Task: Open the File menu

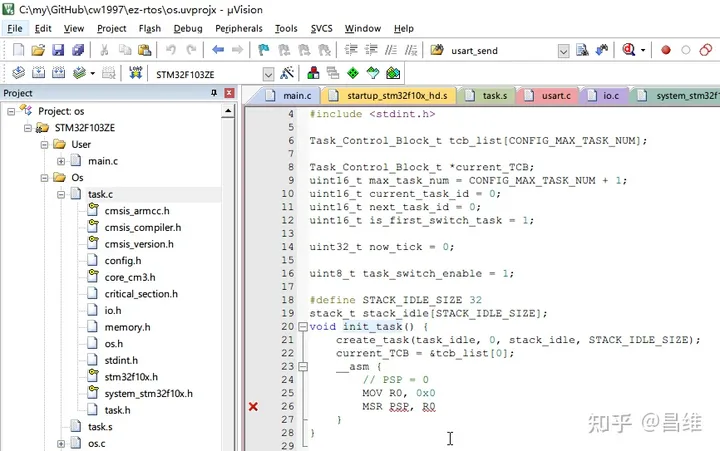Action: (15, 28)
